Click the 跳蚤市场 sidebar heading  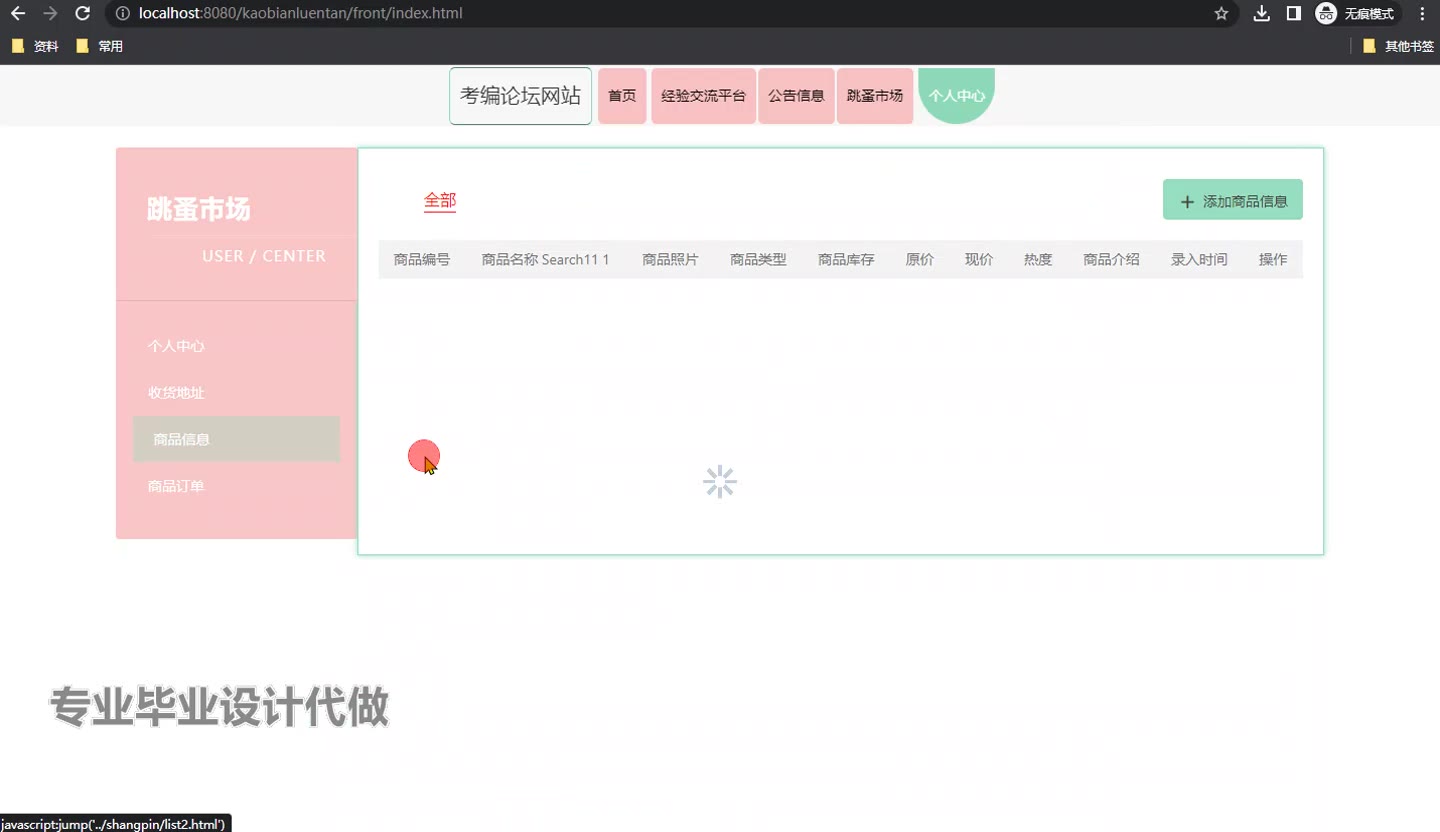coord(199,210)
